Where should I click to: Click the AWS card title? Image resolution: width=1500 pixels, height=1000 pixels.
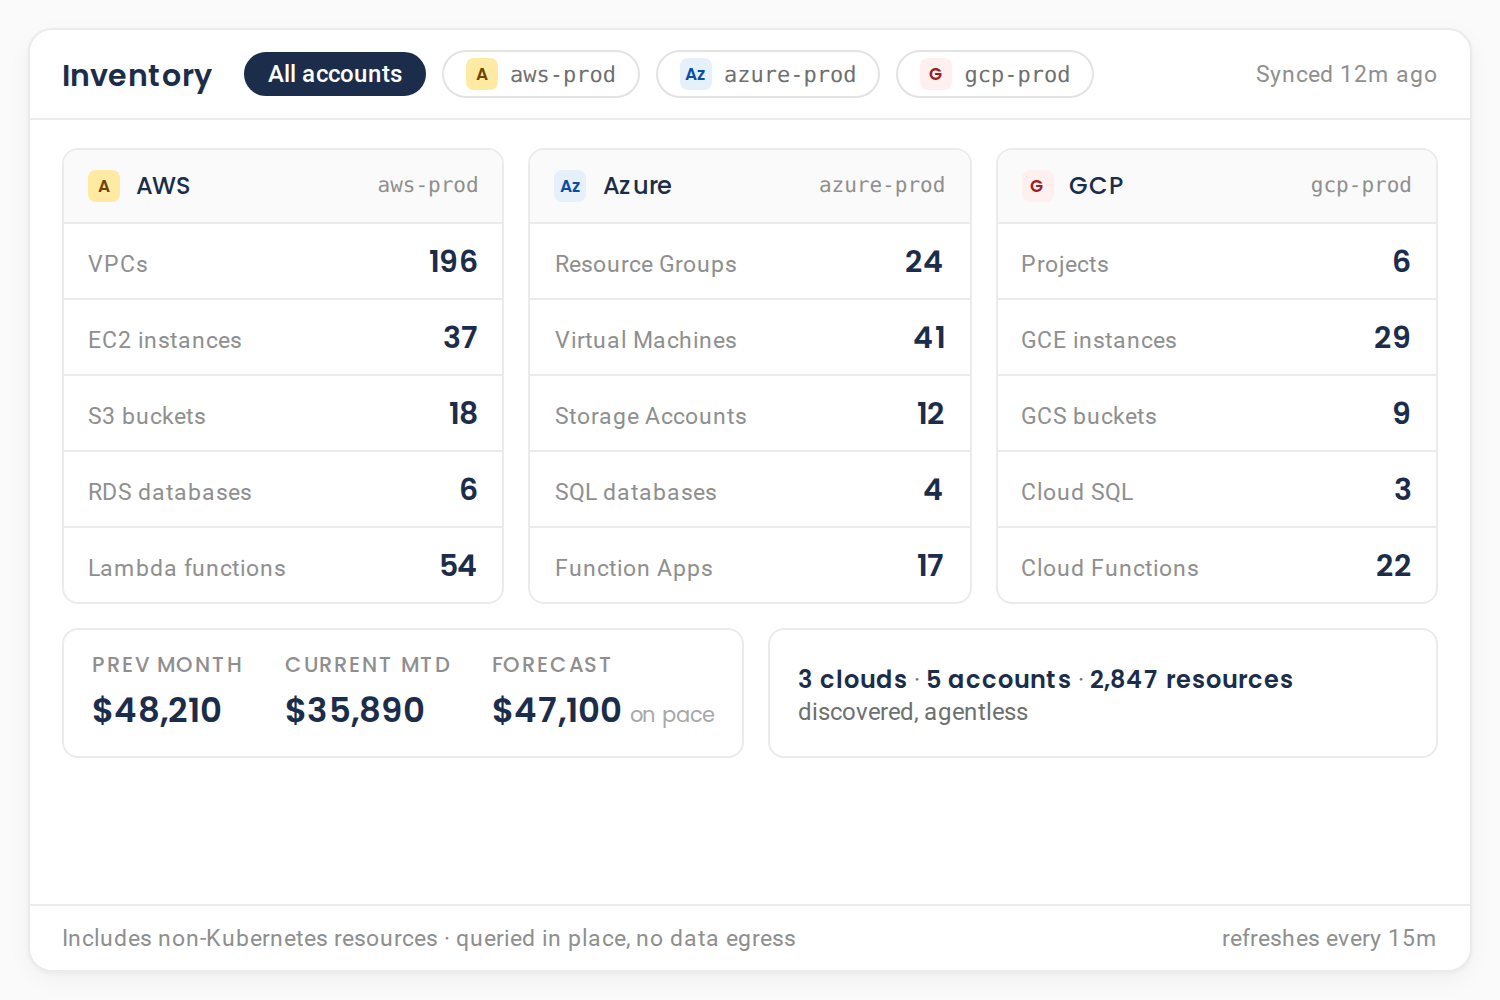coord(163,186)
